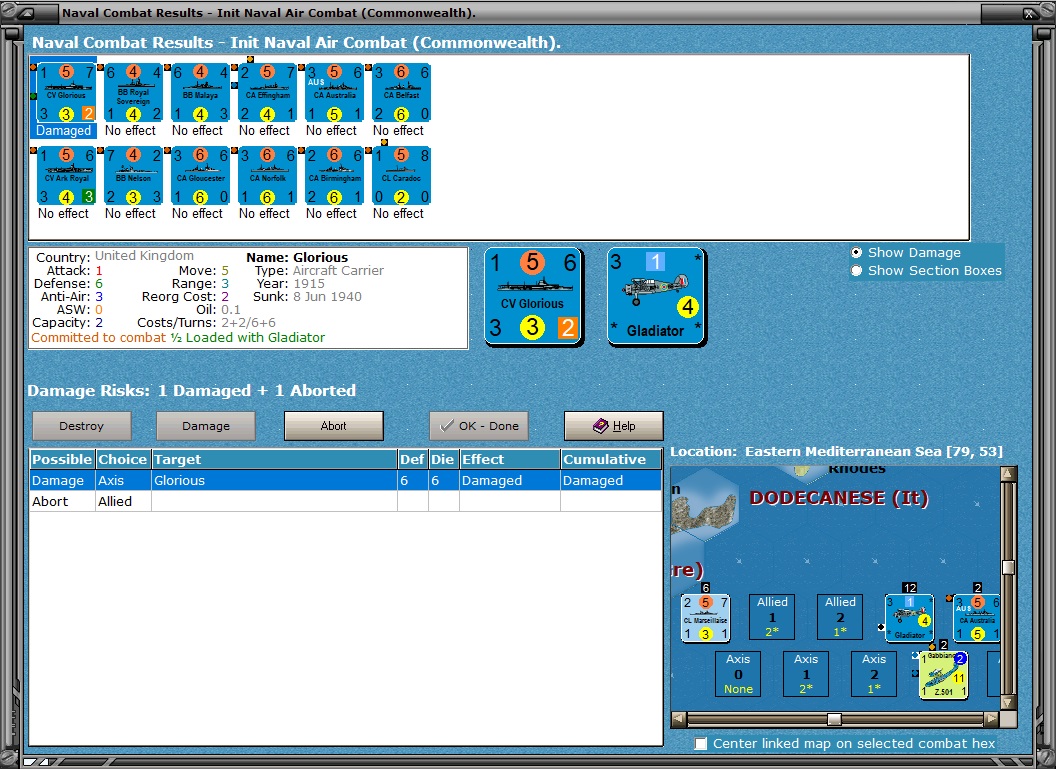
Task: Click the Z.501 seaplane counter on the map
Action: pos(944,675)
